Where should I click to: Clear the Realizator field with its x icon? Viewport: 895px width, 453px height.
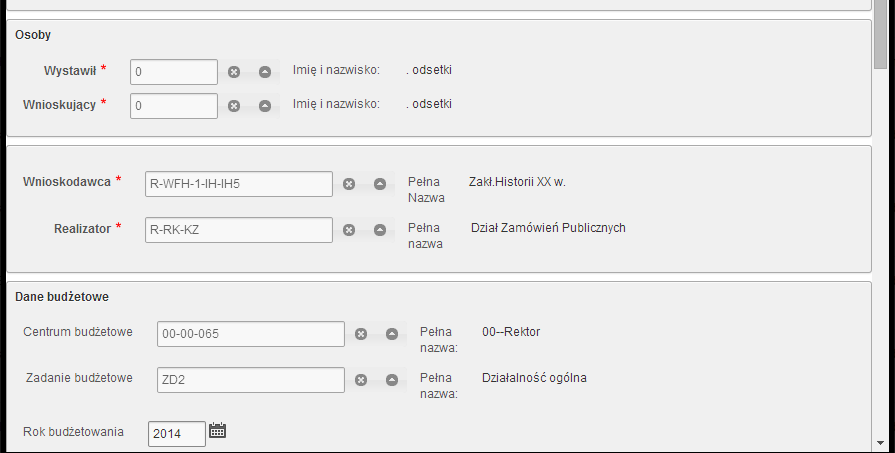point(349,230)
